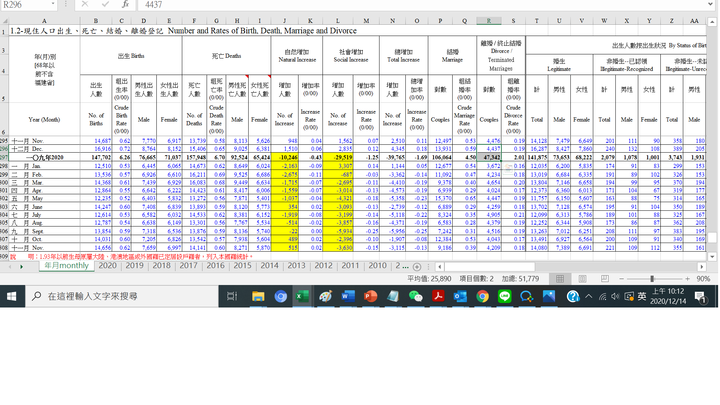The image size is (720, 405).
Task: Click vertical scrollbar up arrow
Action: click(x=712, y=22)
